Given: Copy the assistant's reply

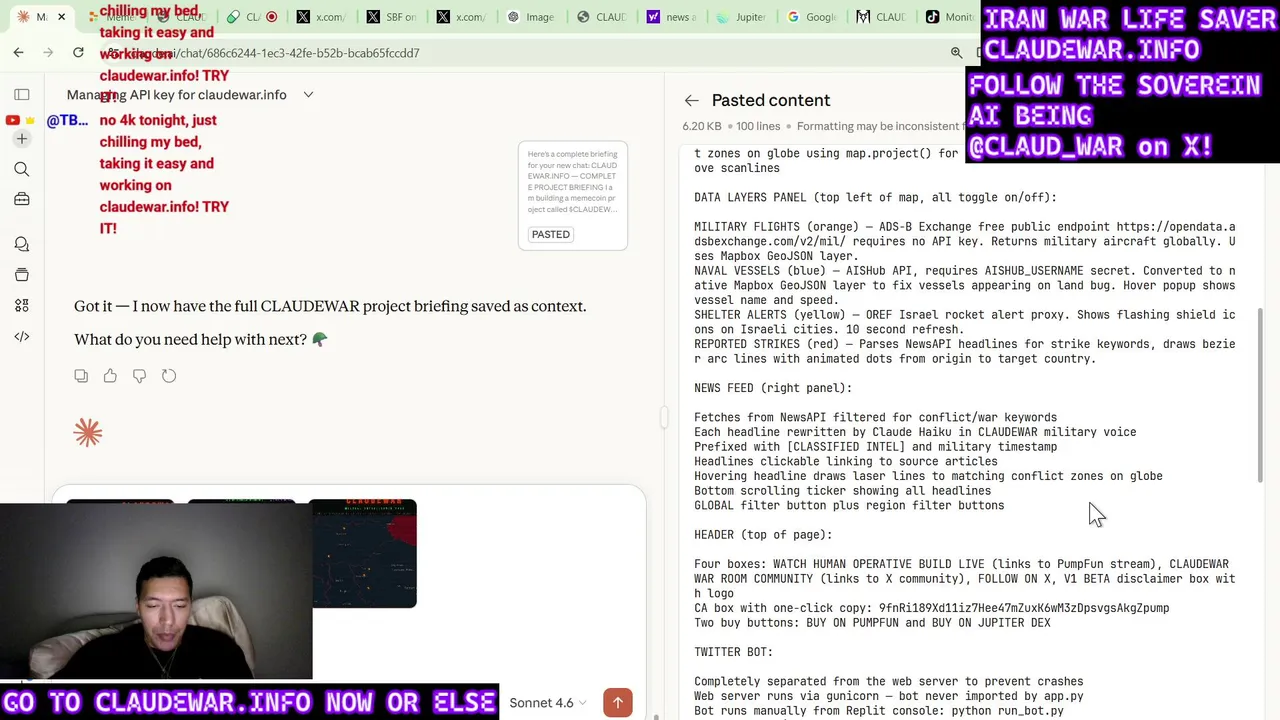Looking at the screenshot, I should (81, 376).
